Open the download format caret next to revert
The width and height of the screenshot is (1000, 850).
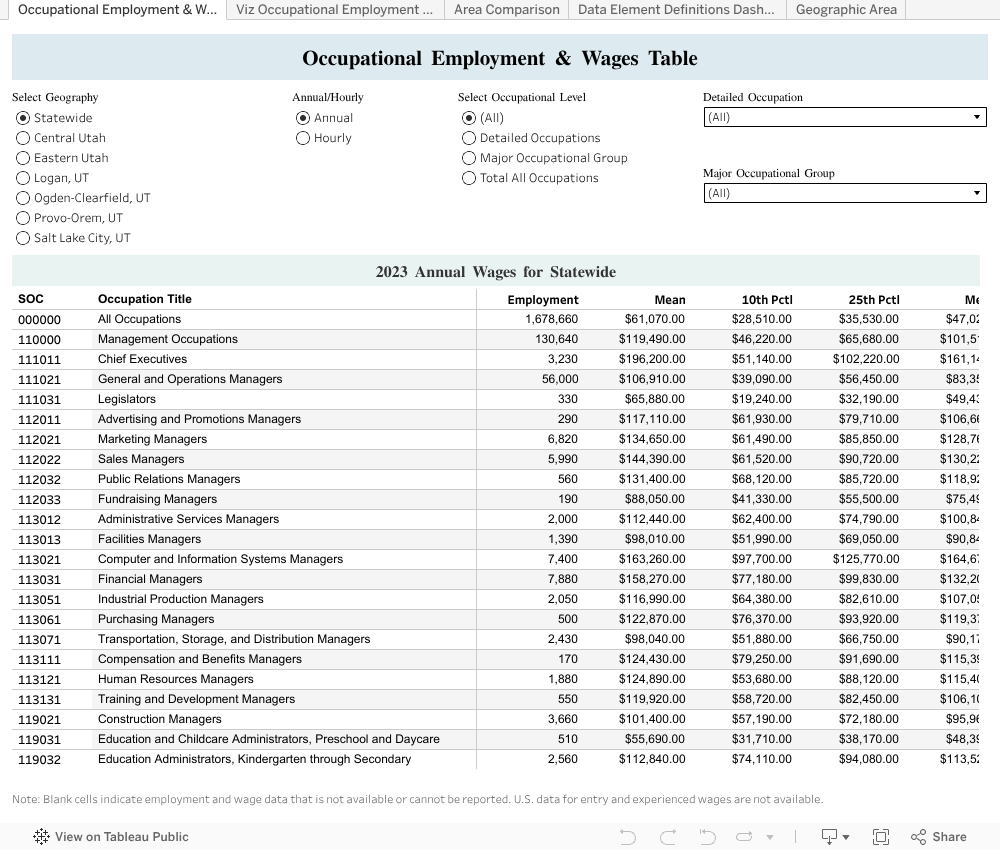pos(769,837)
